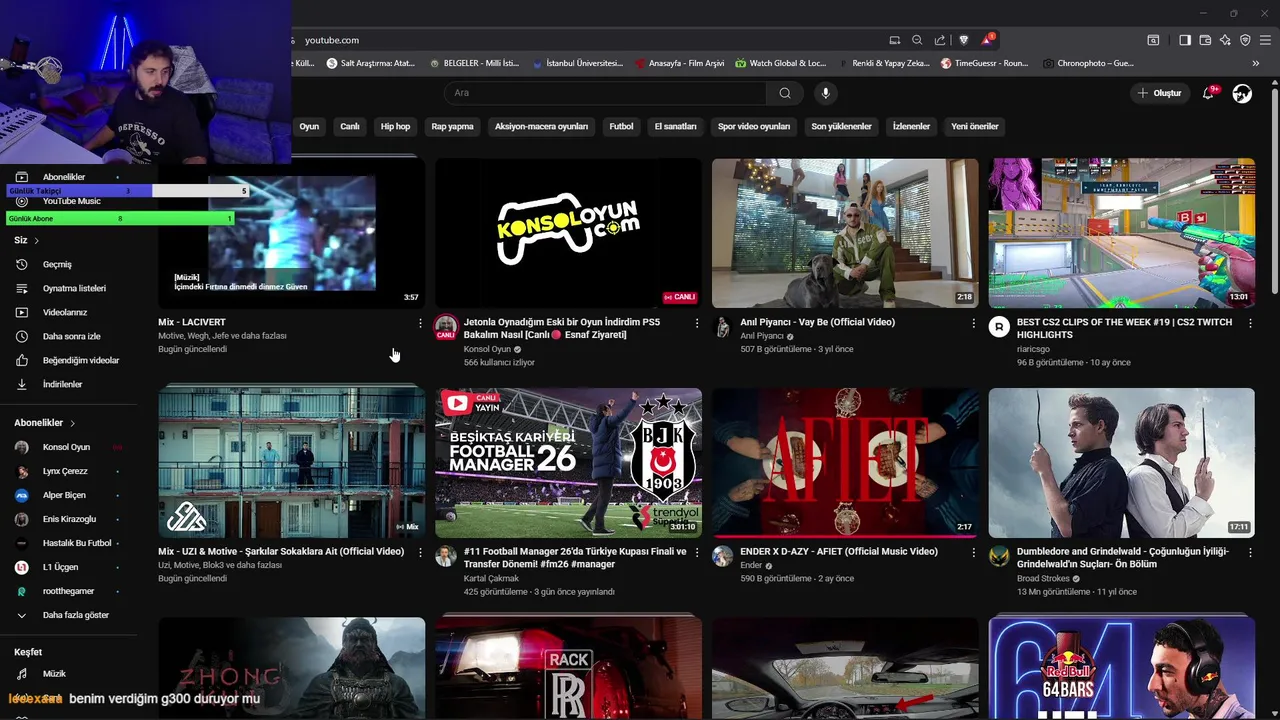Image resolution: width=1280 pixels, height=720 pixels.
Task: Select the Futbol filter chip
Action: (622, 127)
